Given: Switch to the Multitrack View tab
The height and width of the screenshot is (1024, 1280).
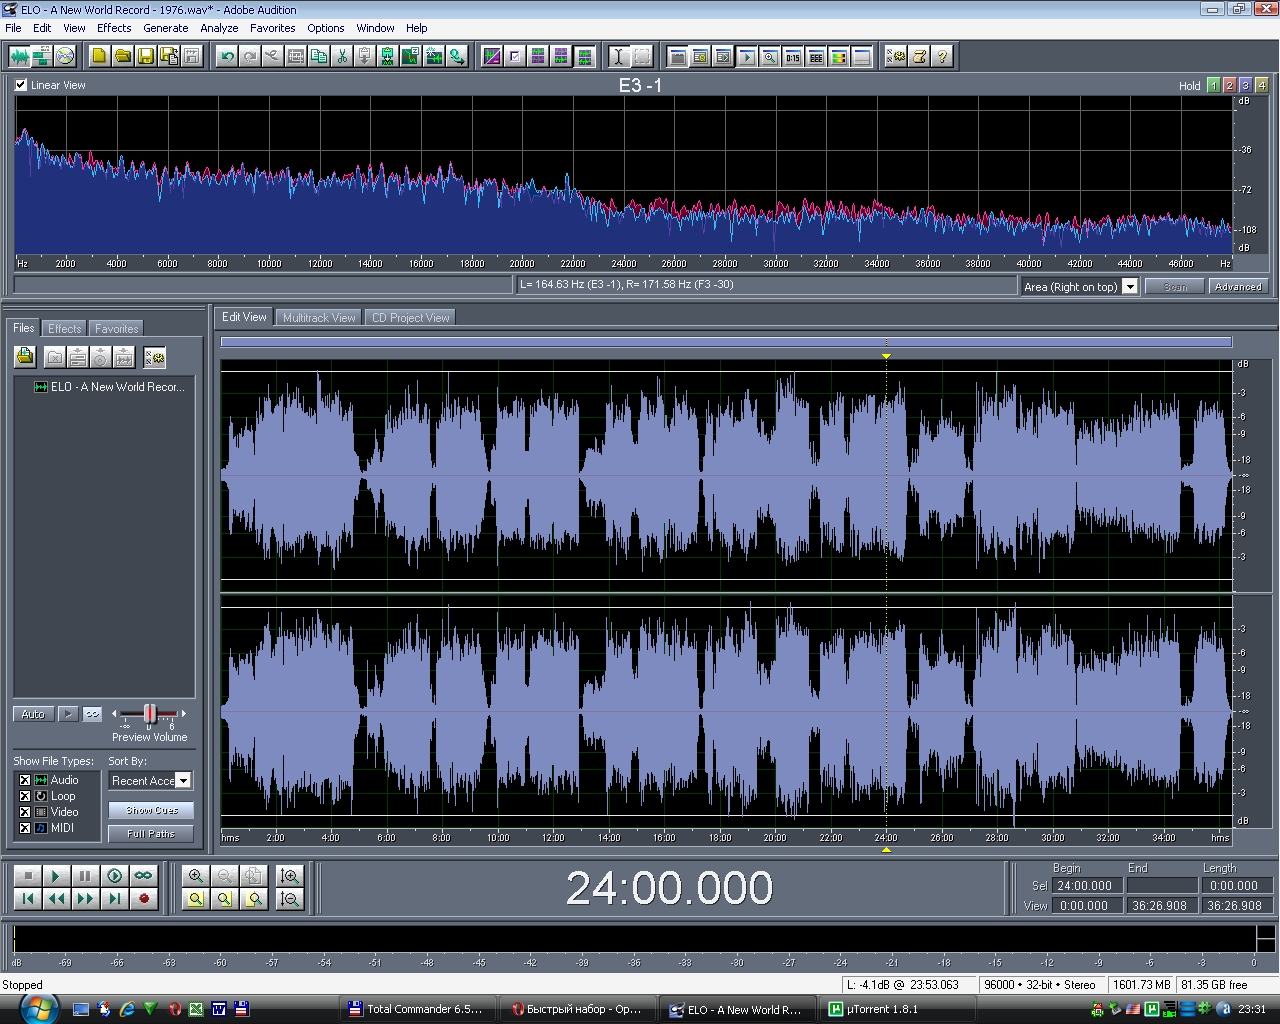Looking at the screenshot, I should [319, 318].
